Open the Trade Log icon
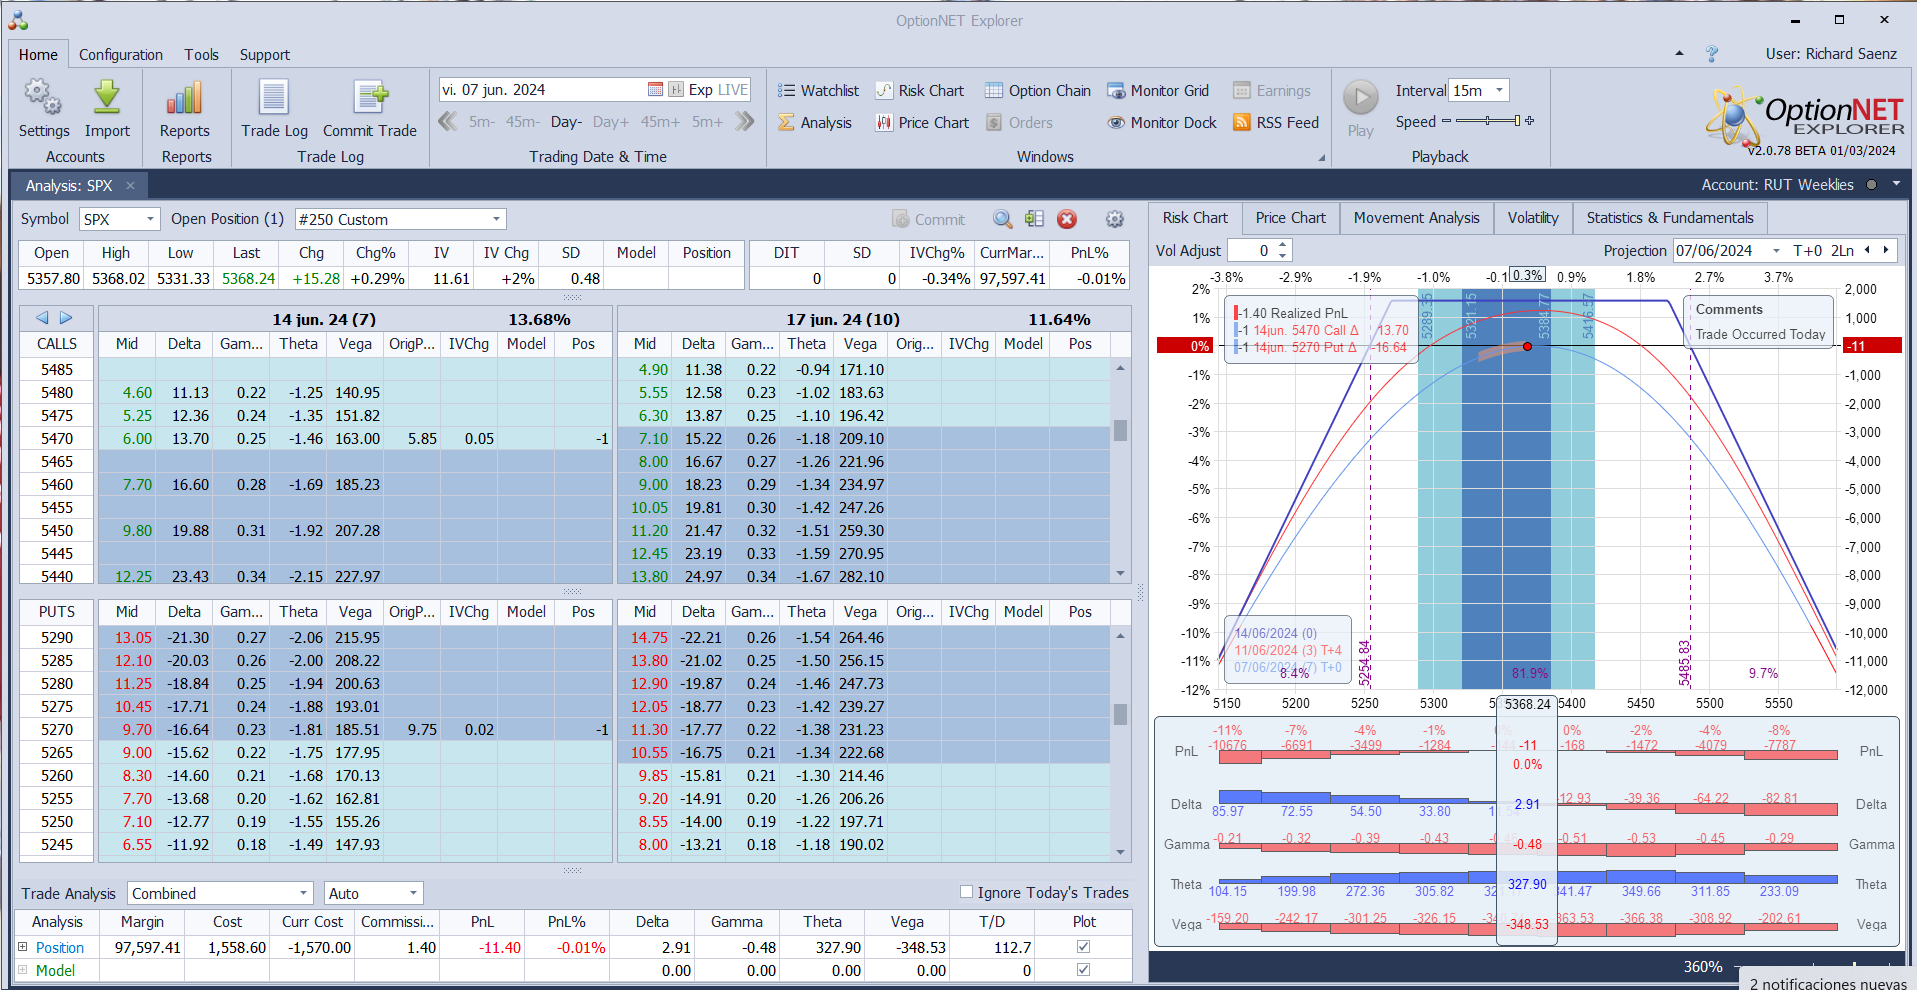Image resolution: width=1917 pixels, height=990 pixels. (x=274, y=99)
